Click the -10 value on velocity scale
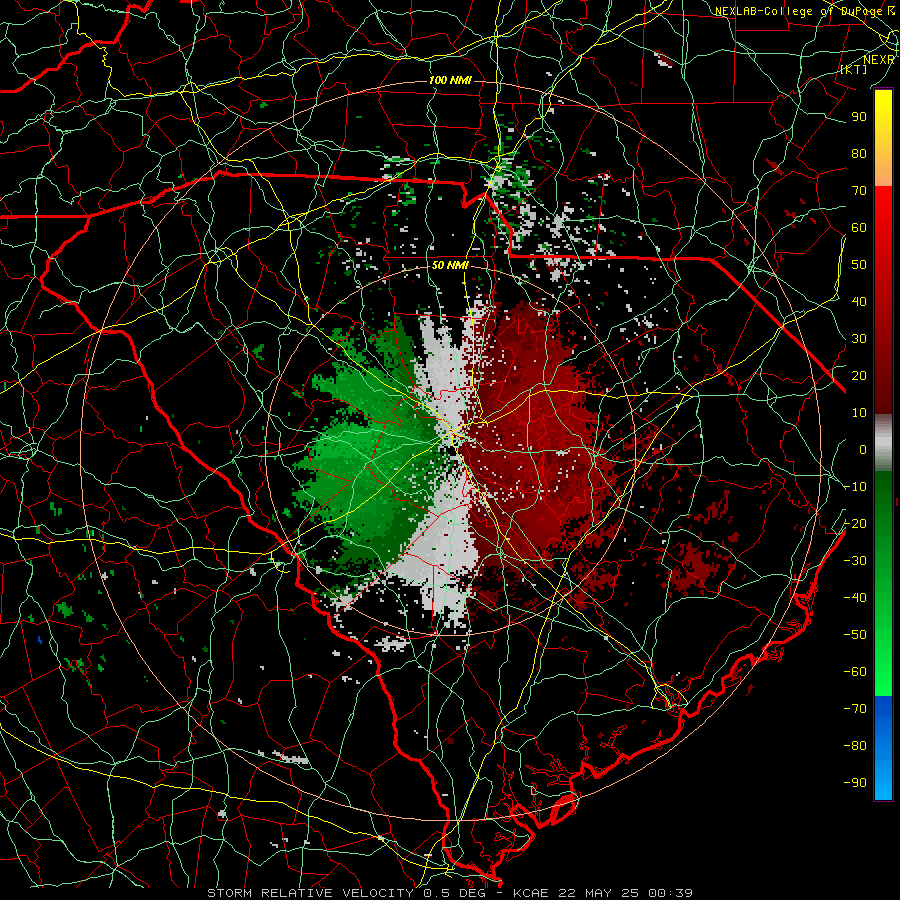This screenshot has width=900, height=900. (x=855, y=487)
